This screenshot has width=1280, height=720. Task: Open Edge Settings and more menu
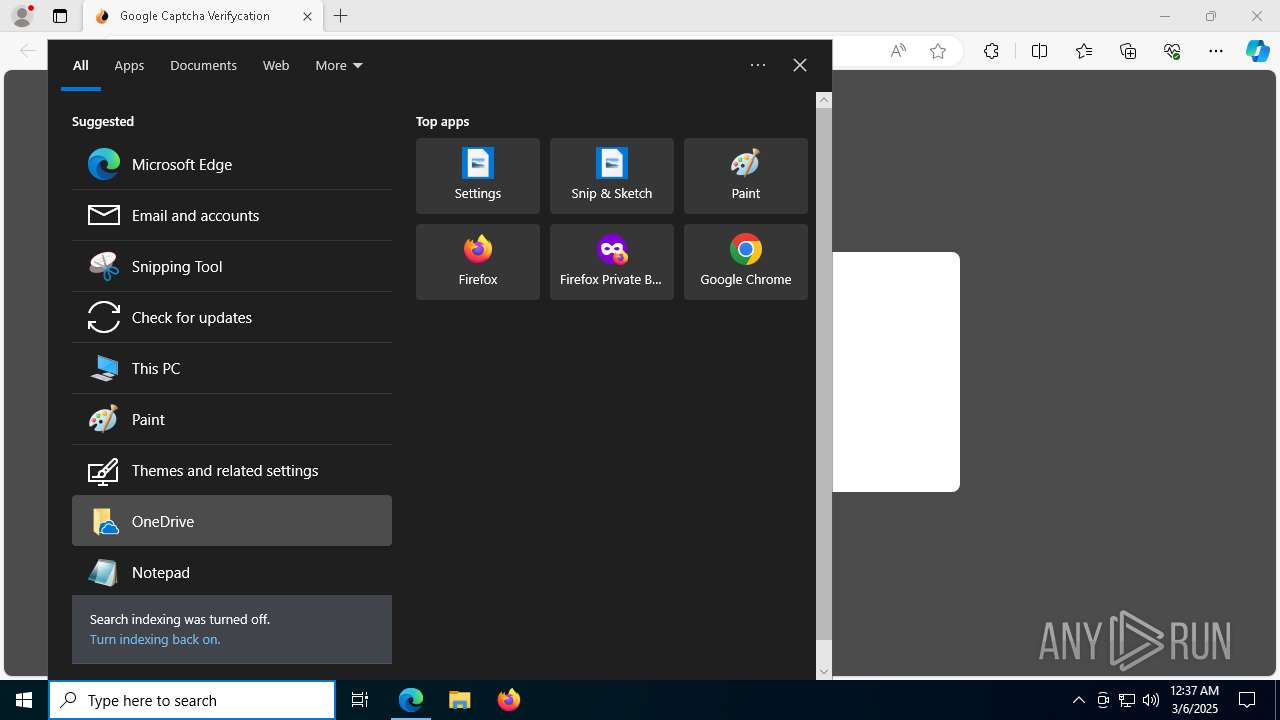[1216, 51]
